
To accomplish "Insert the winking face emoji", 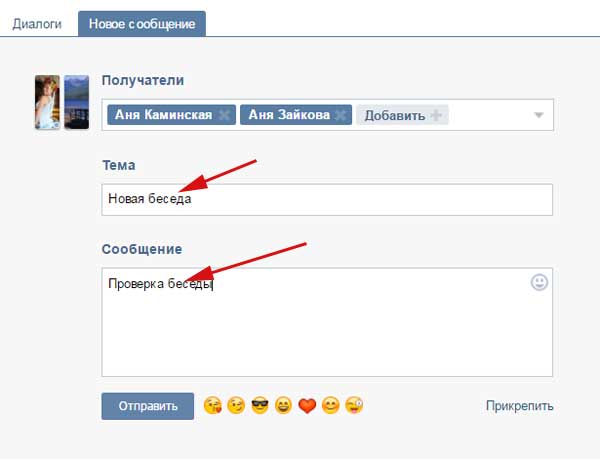I will pos(236,406).
